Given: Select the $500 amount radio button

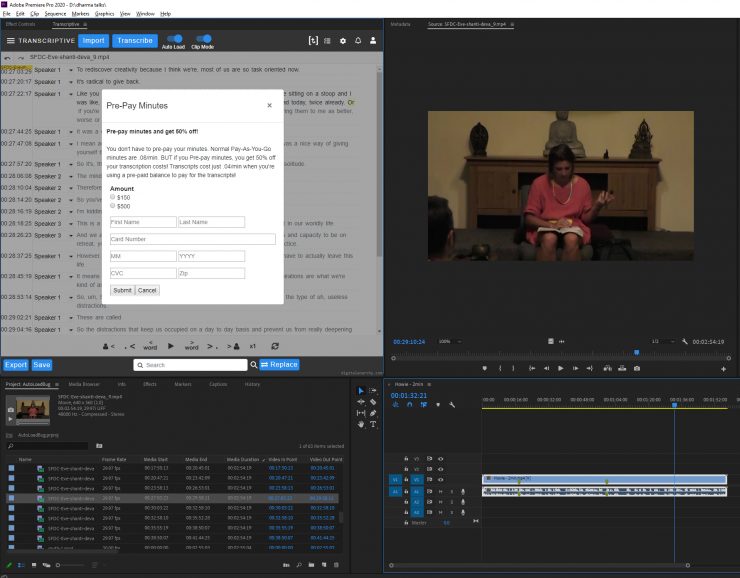Looking at the screenshot, I should pyautogui.click(x=113, y=206).
